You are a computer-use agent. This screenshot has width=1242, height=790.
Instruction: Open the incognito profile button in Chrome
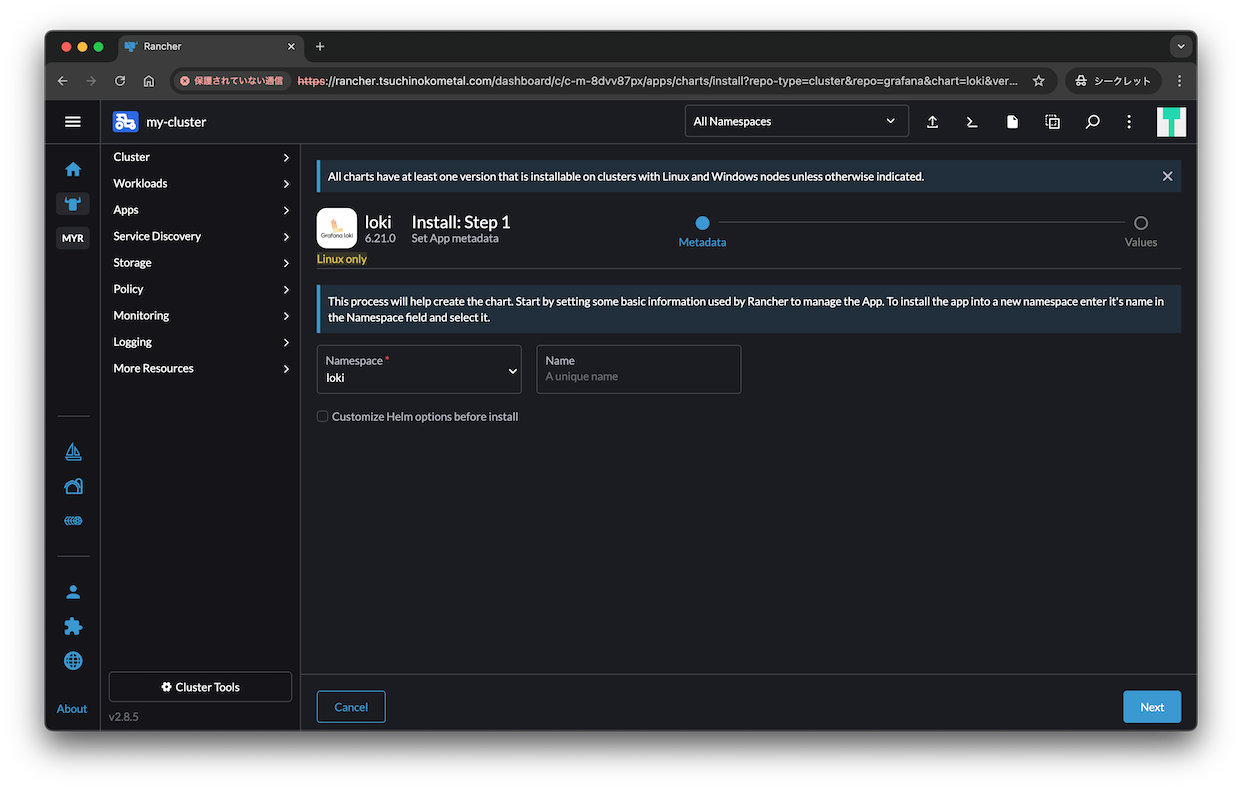(x=1113, y=81)
